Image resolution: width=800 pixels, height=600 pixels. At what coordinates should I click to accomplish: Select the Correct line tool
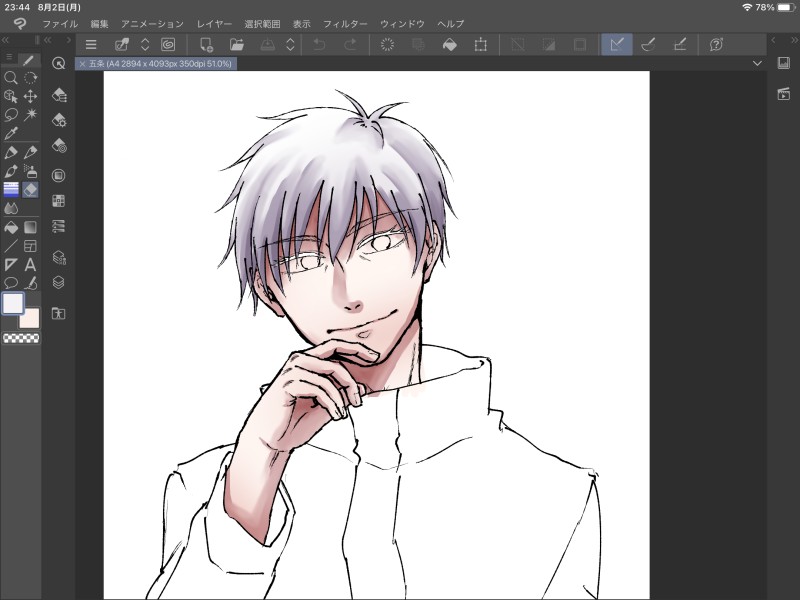(x=31, y=283)
